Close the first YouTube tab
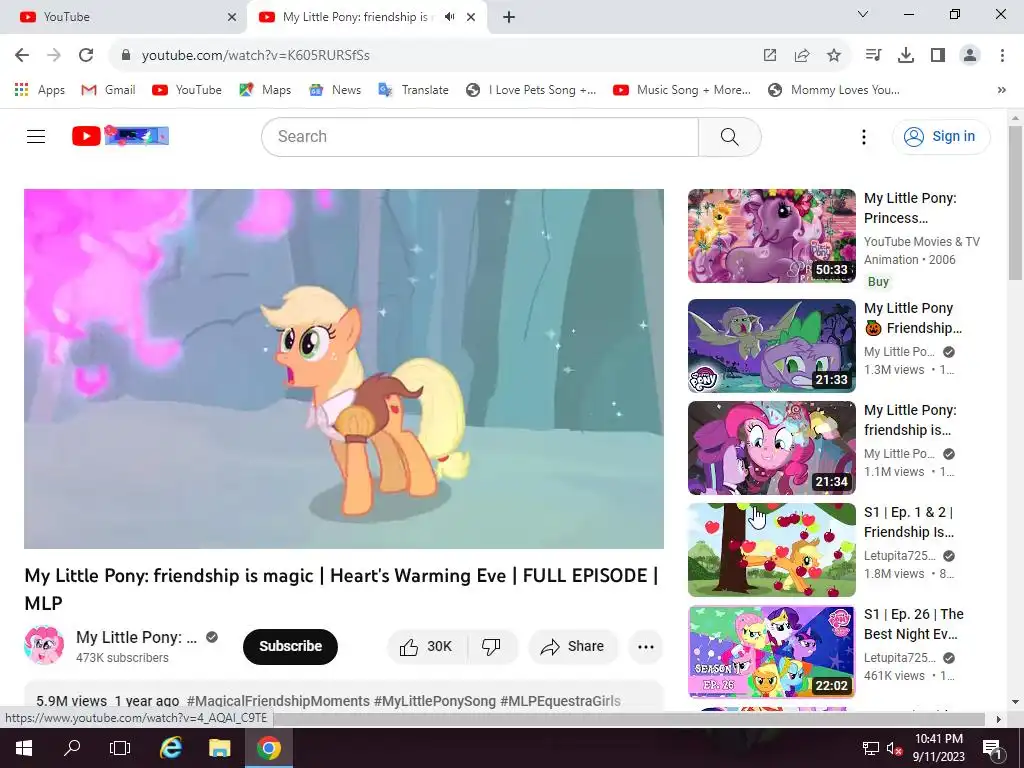The height and width of the screenshot is (768, 1024). (232, 17)
